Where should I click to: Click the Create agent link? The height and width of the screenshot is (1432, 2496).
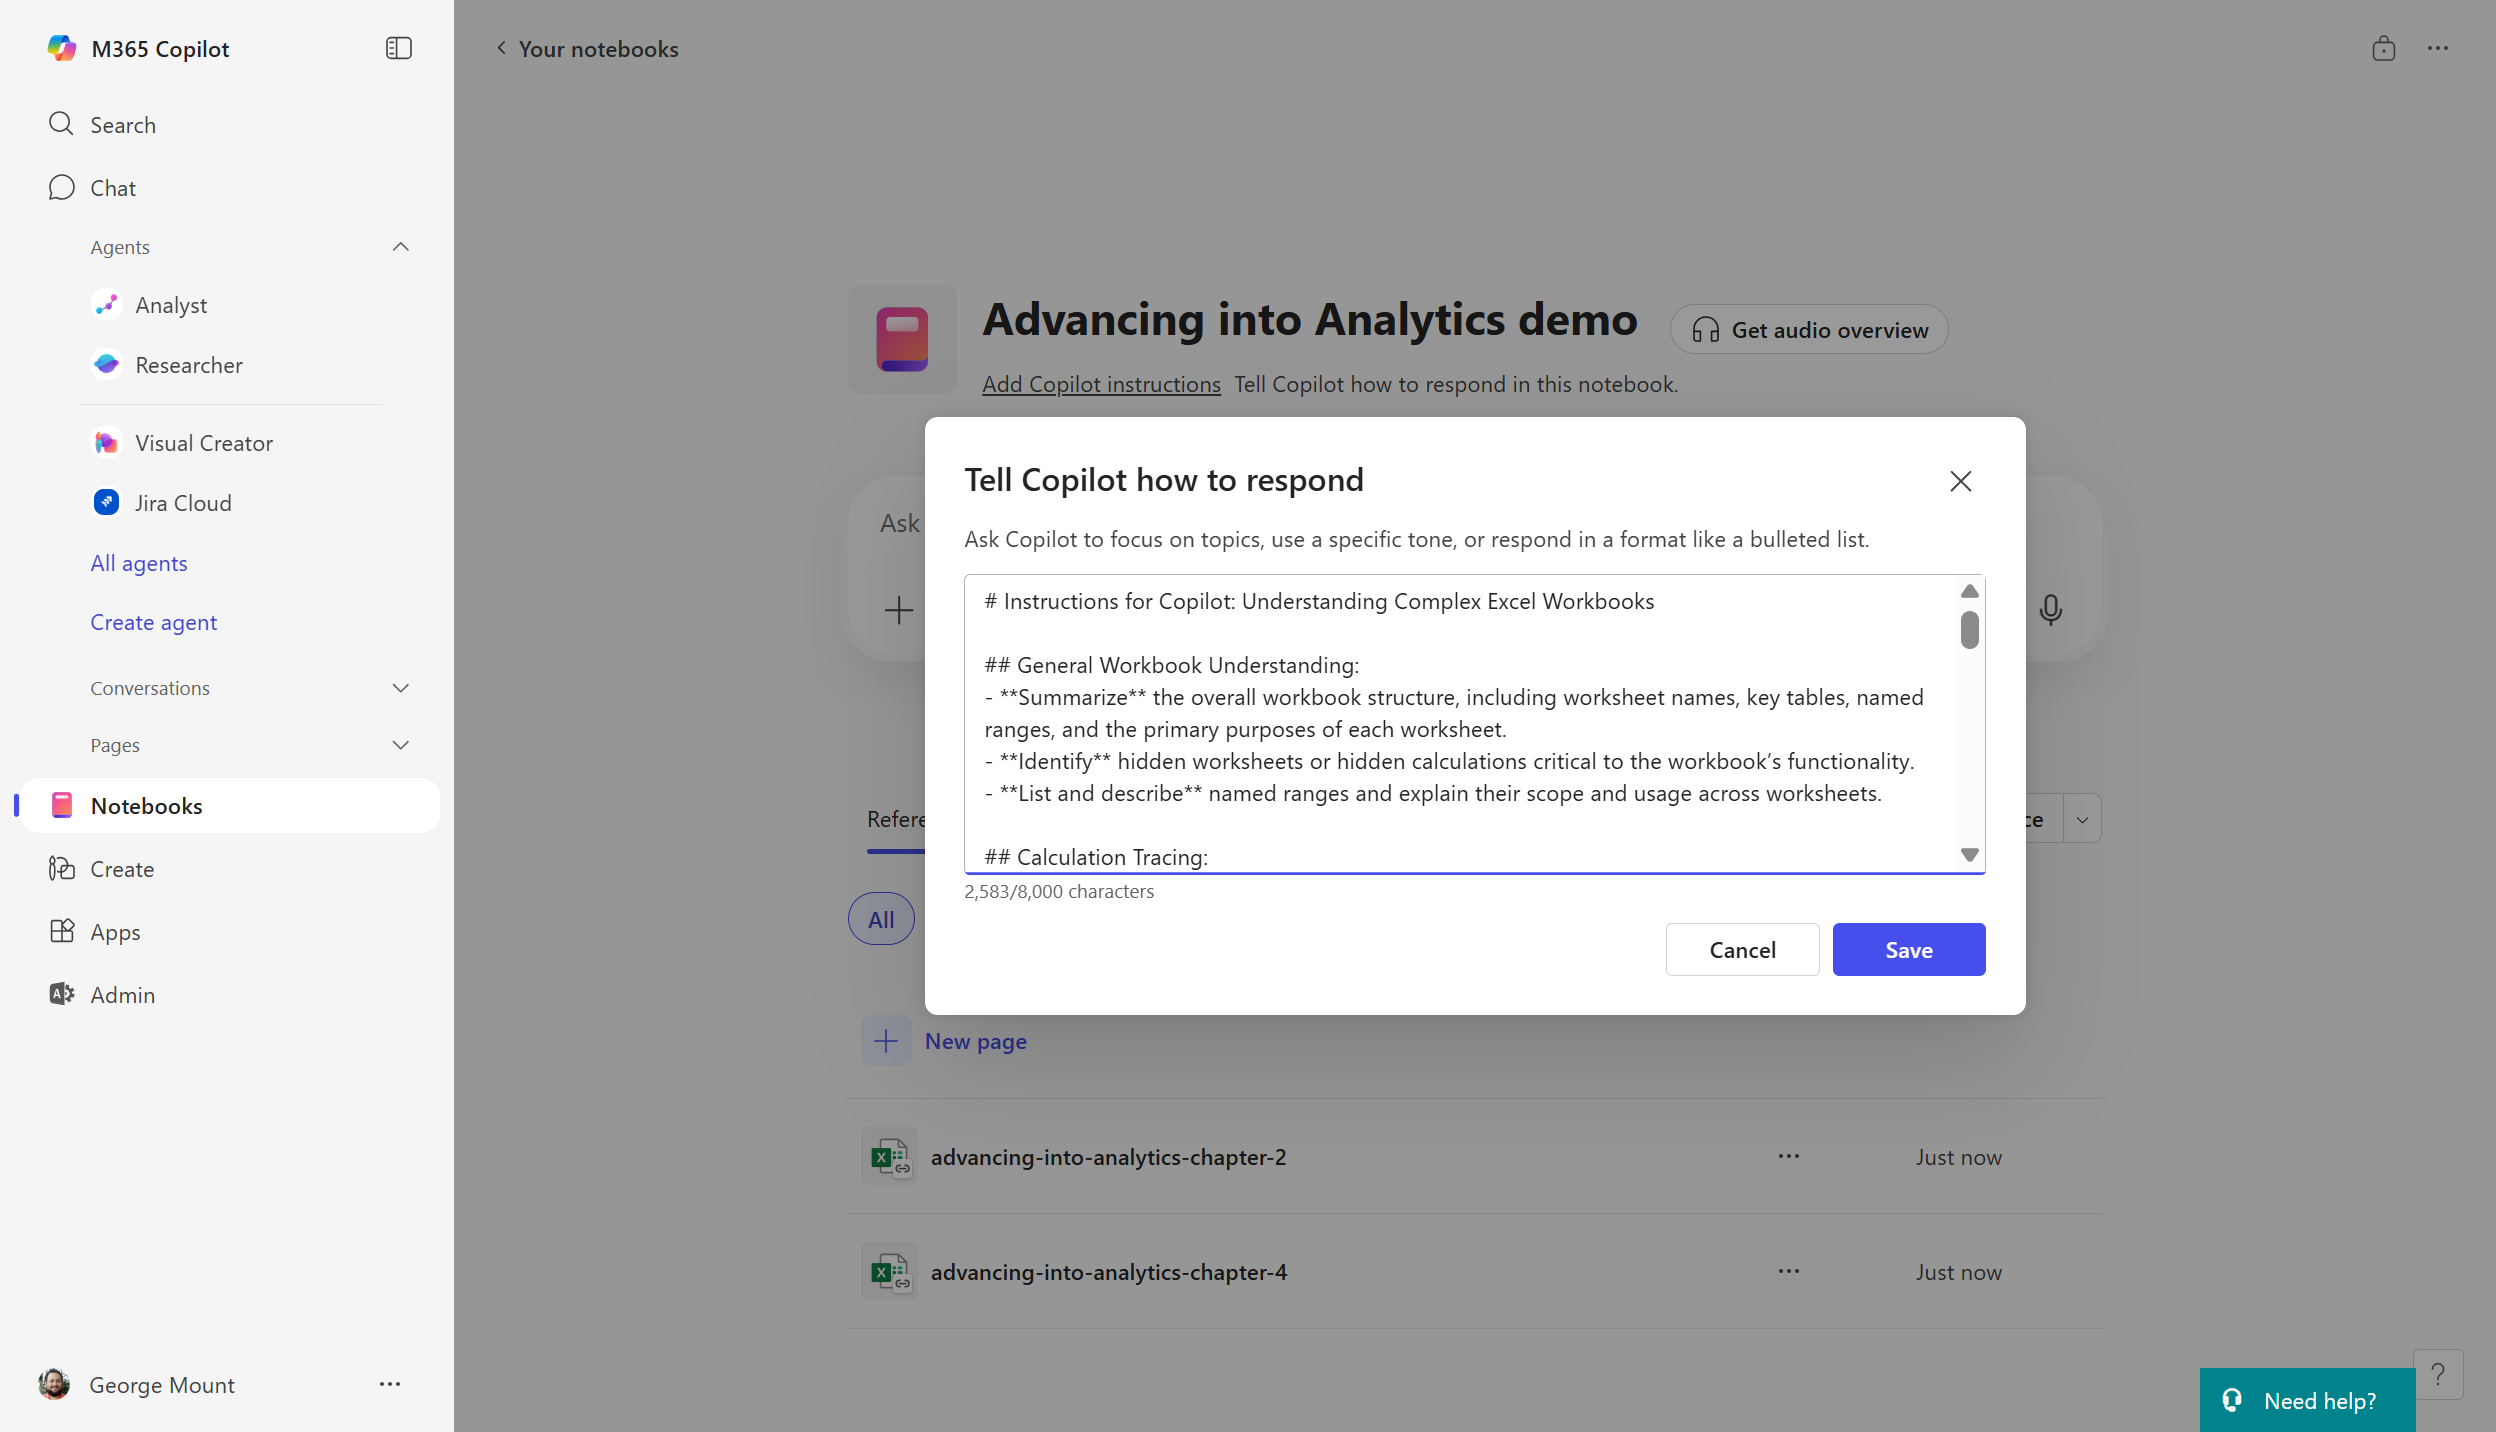pos(153,622)
